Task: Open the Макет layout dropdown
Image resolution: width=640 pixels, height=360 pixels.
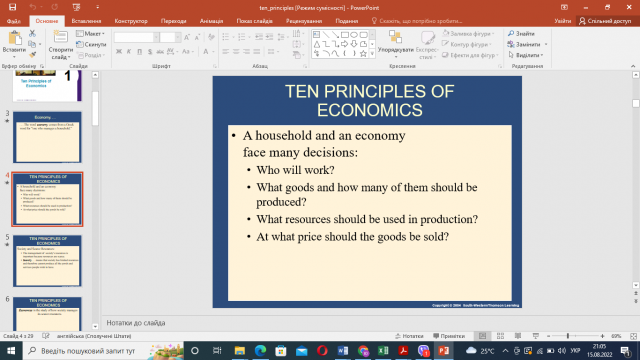Action: [x=91, y=33]
